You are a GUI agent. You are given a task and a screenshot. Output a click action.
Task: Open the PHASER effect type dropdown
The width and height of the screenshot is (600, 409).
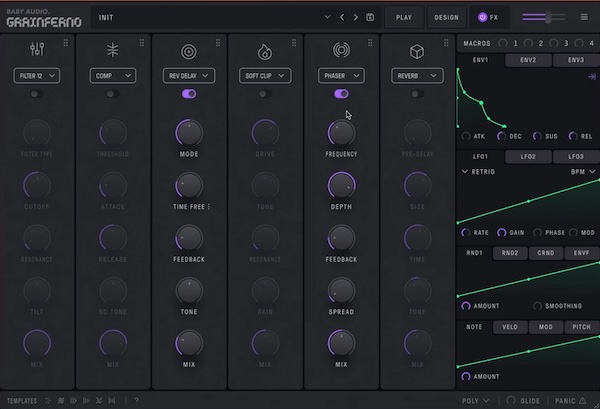(x=341, y=76)
